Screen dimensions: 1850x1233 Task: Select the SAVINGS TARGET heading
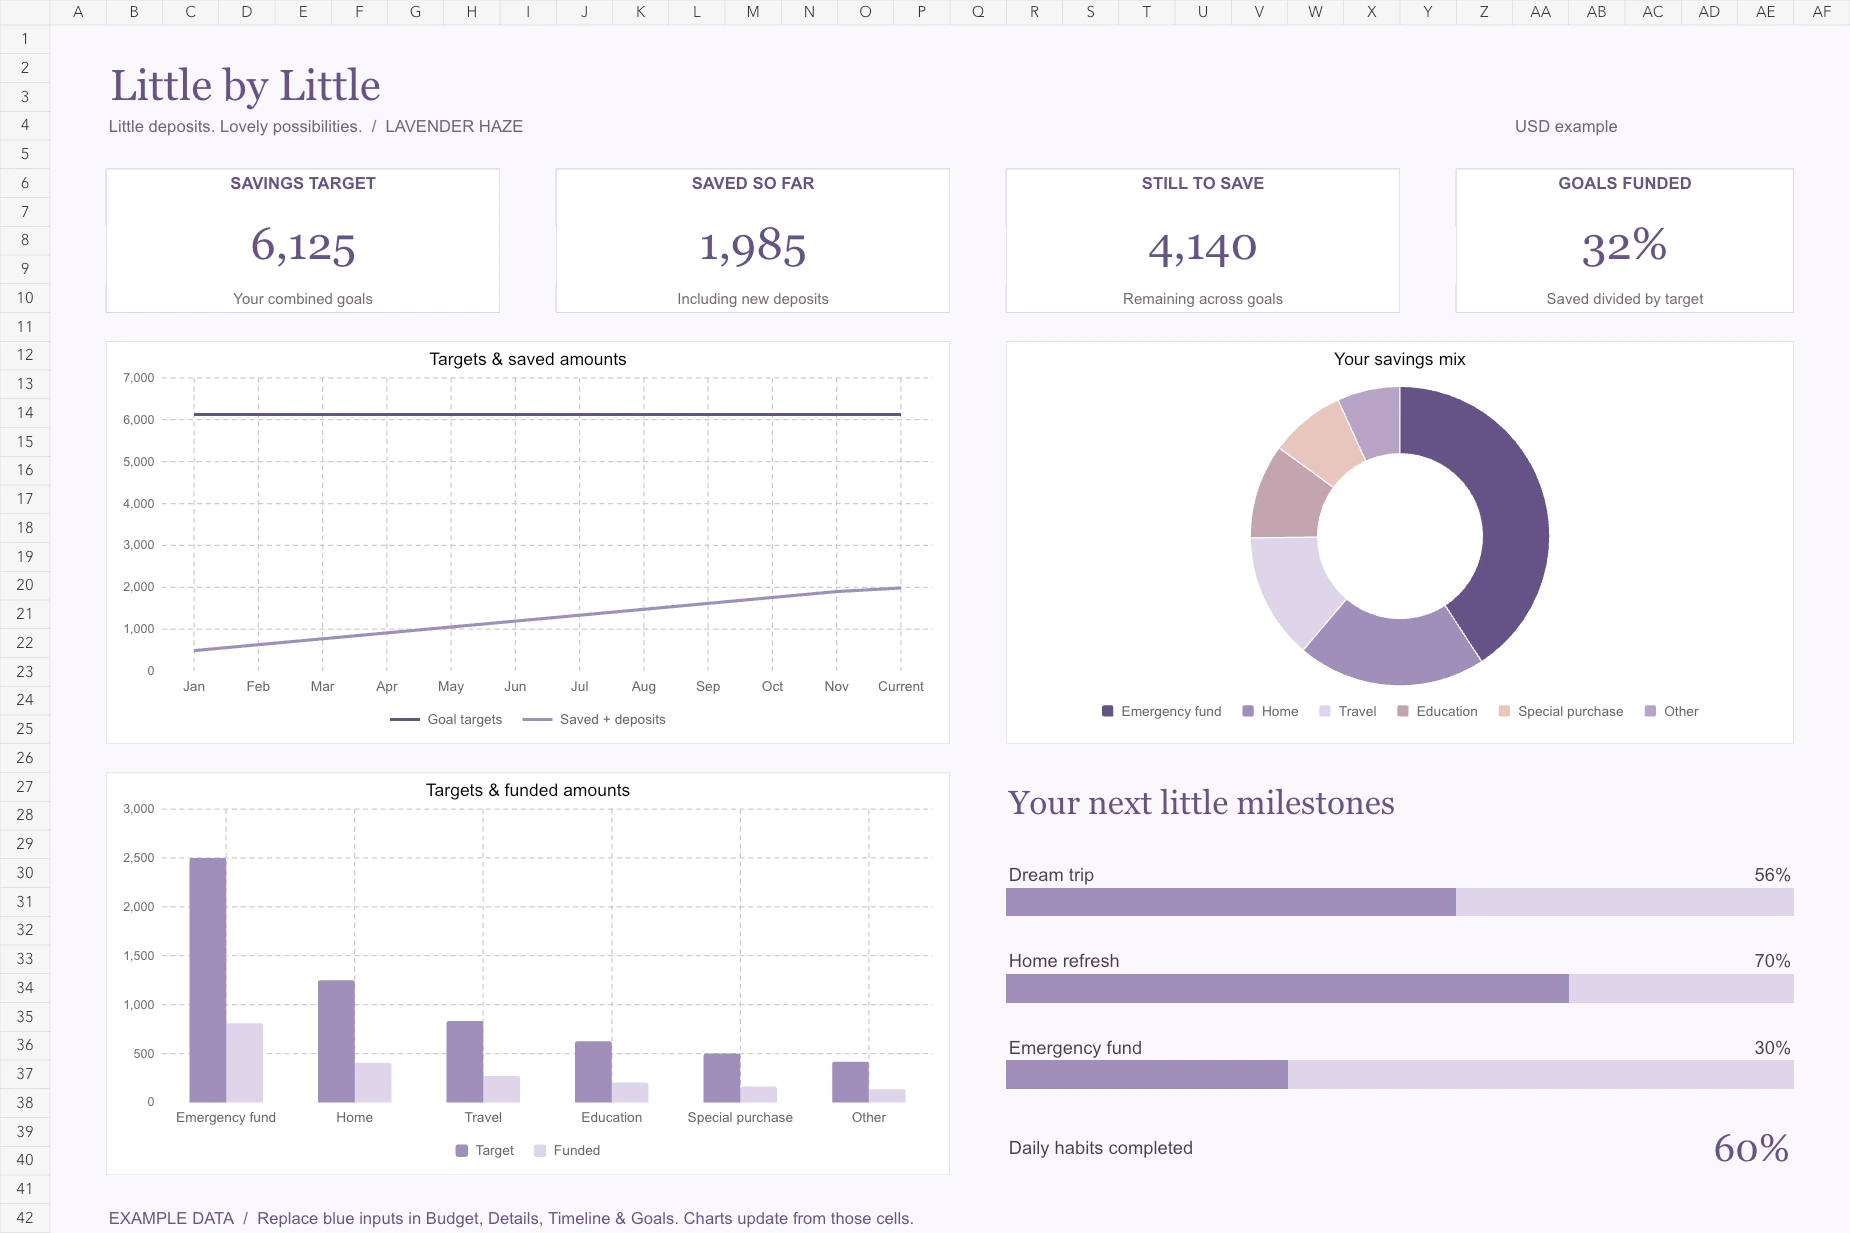303,183
